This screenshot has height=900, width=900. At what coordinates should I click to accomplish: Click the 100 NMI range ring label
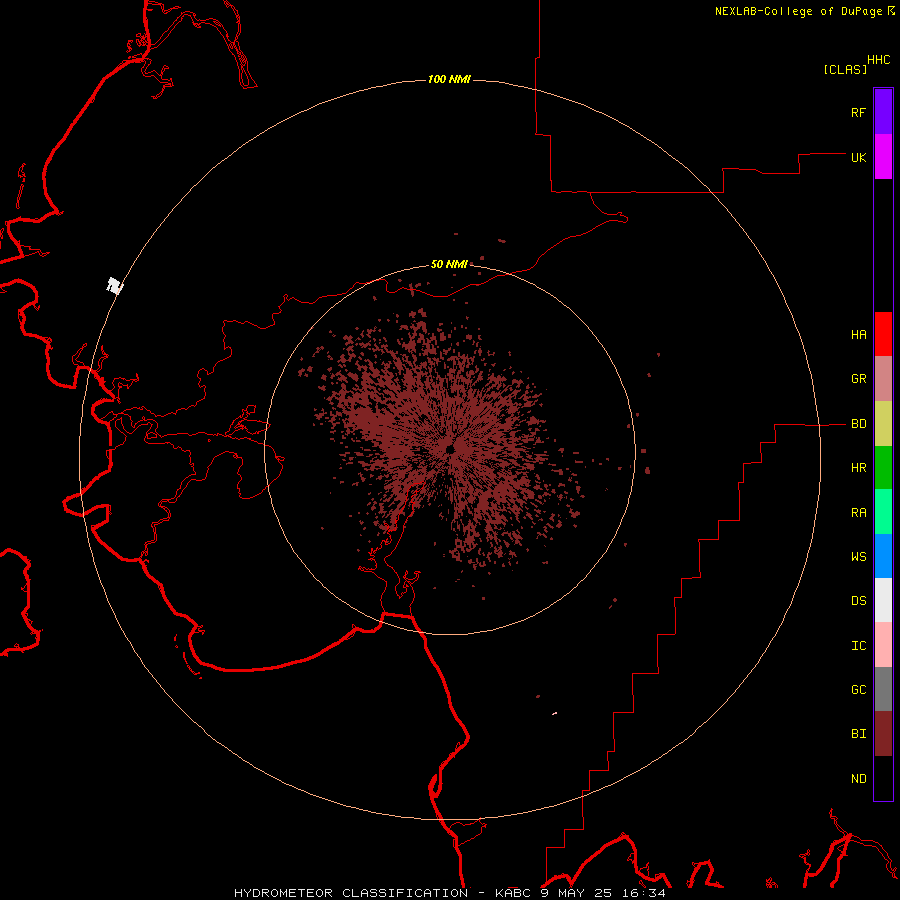coord(449,79)
